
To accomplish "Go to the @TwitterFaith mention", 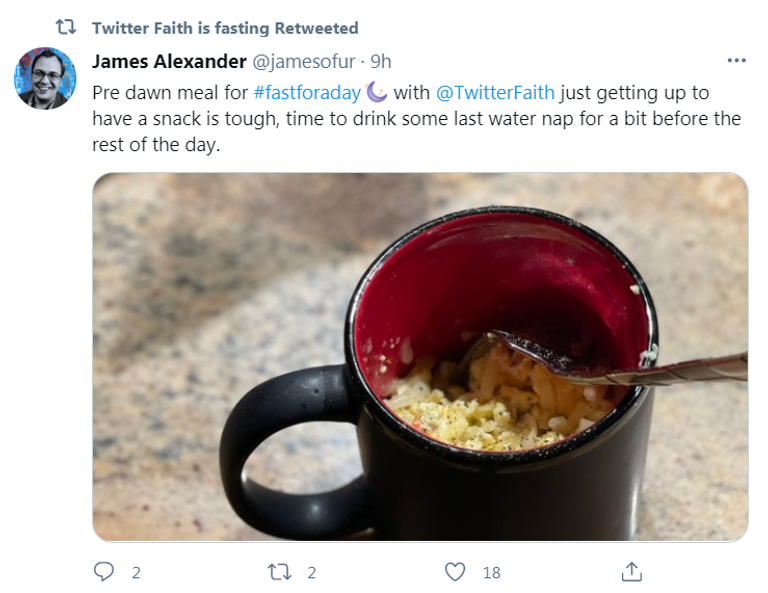I will [495, 93].
